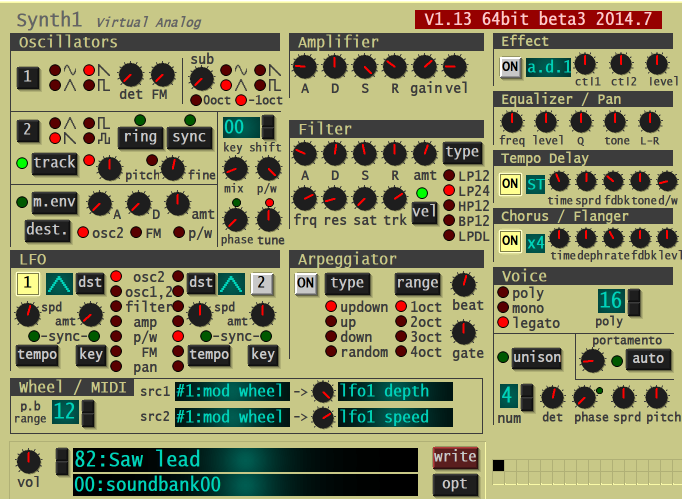Select sub oscillator sine waveform
682x499 pixels.
coord(226,70)
